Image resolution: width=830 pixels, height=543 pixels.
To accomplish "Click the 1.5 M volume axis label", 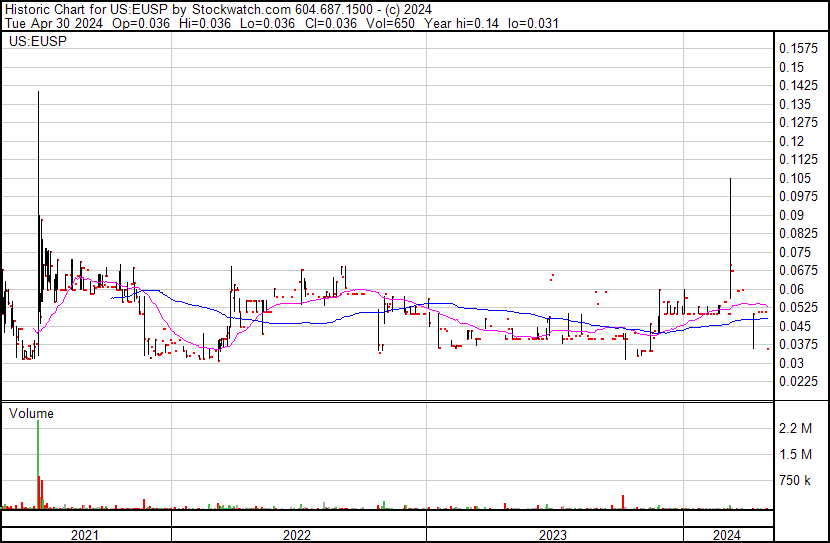I will point(801,455).
